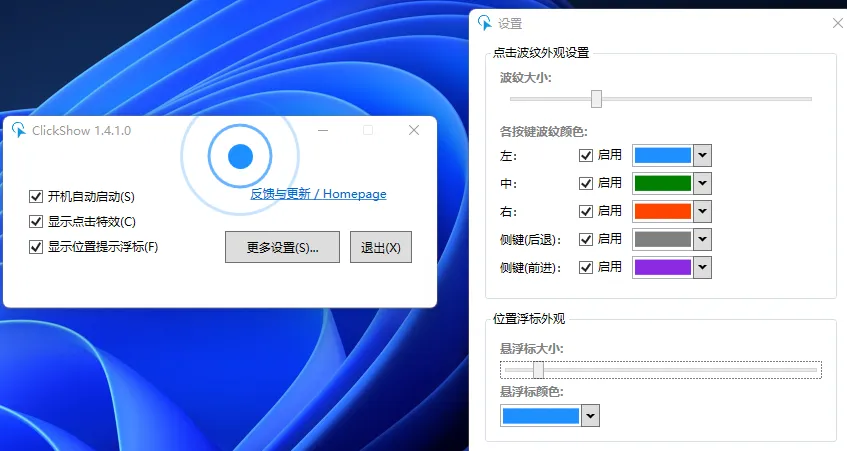This screenshot has height=451, width=847.
Task: Click blue color swatch for 左 button
Action: point(663,156)
